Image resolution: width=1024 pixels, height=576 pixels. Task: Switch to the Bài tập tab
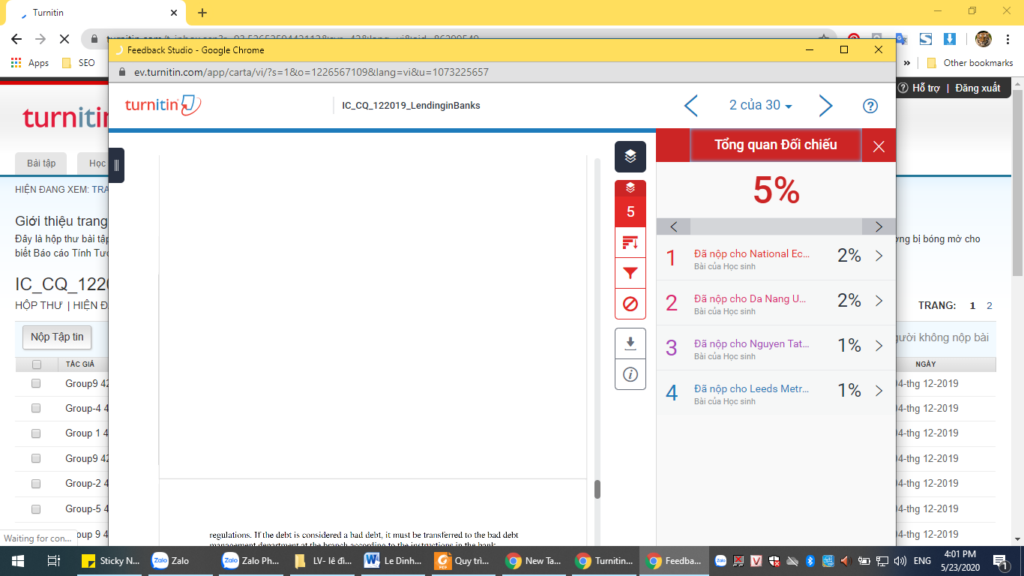[x=42, y=163]
